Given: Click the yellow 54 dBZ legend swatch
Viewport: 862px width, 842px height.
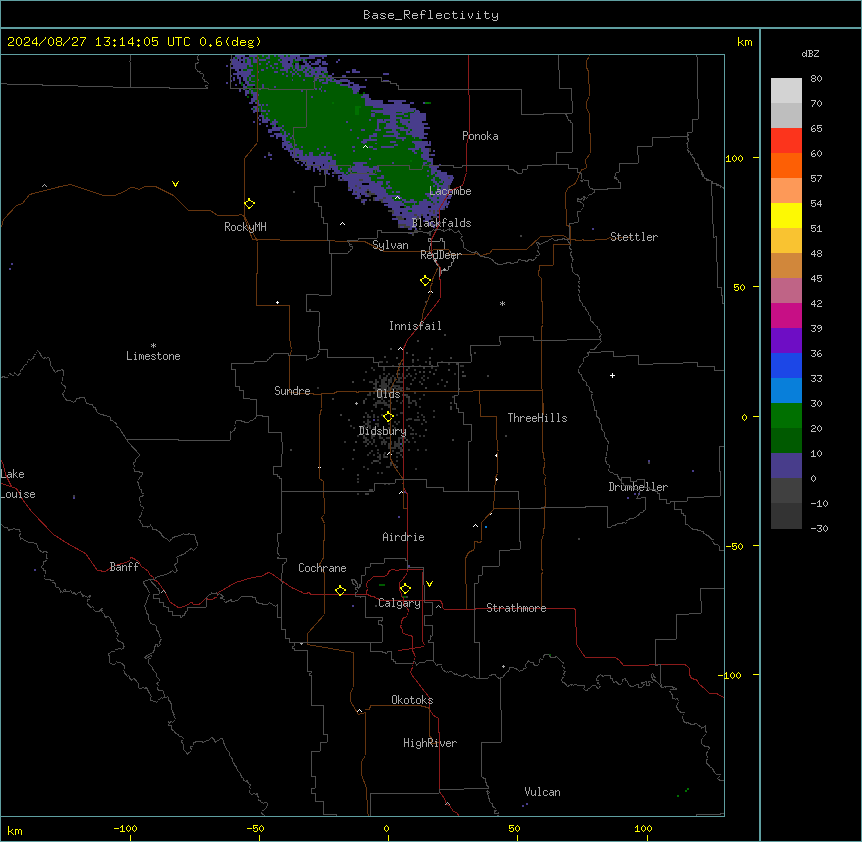Looking at the screenshot, I should 786,215.
